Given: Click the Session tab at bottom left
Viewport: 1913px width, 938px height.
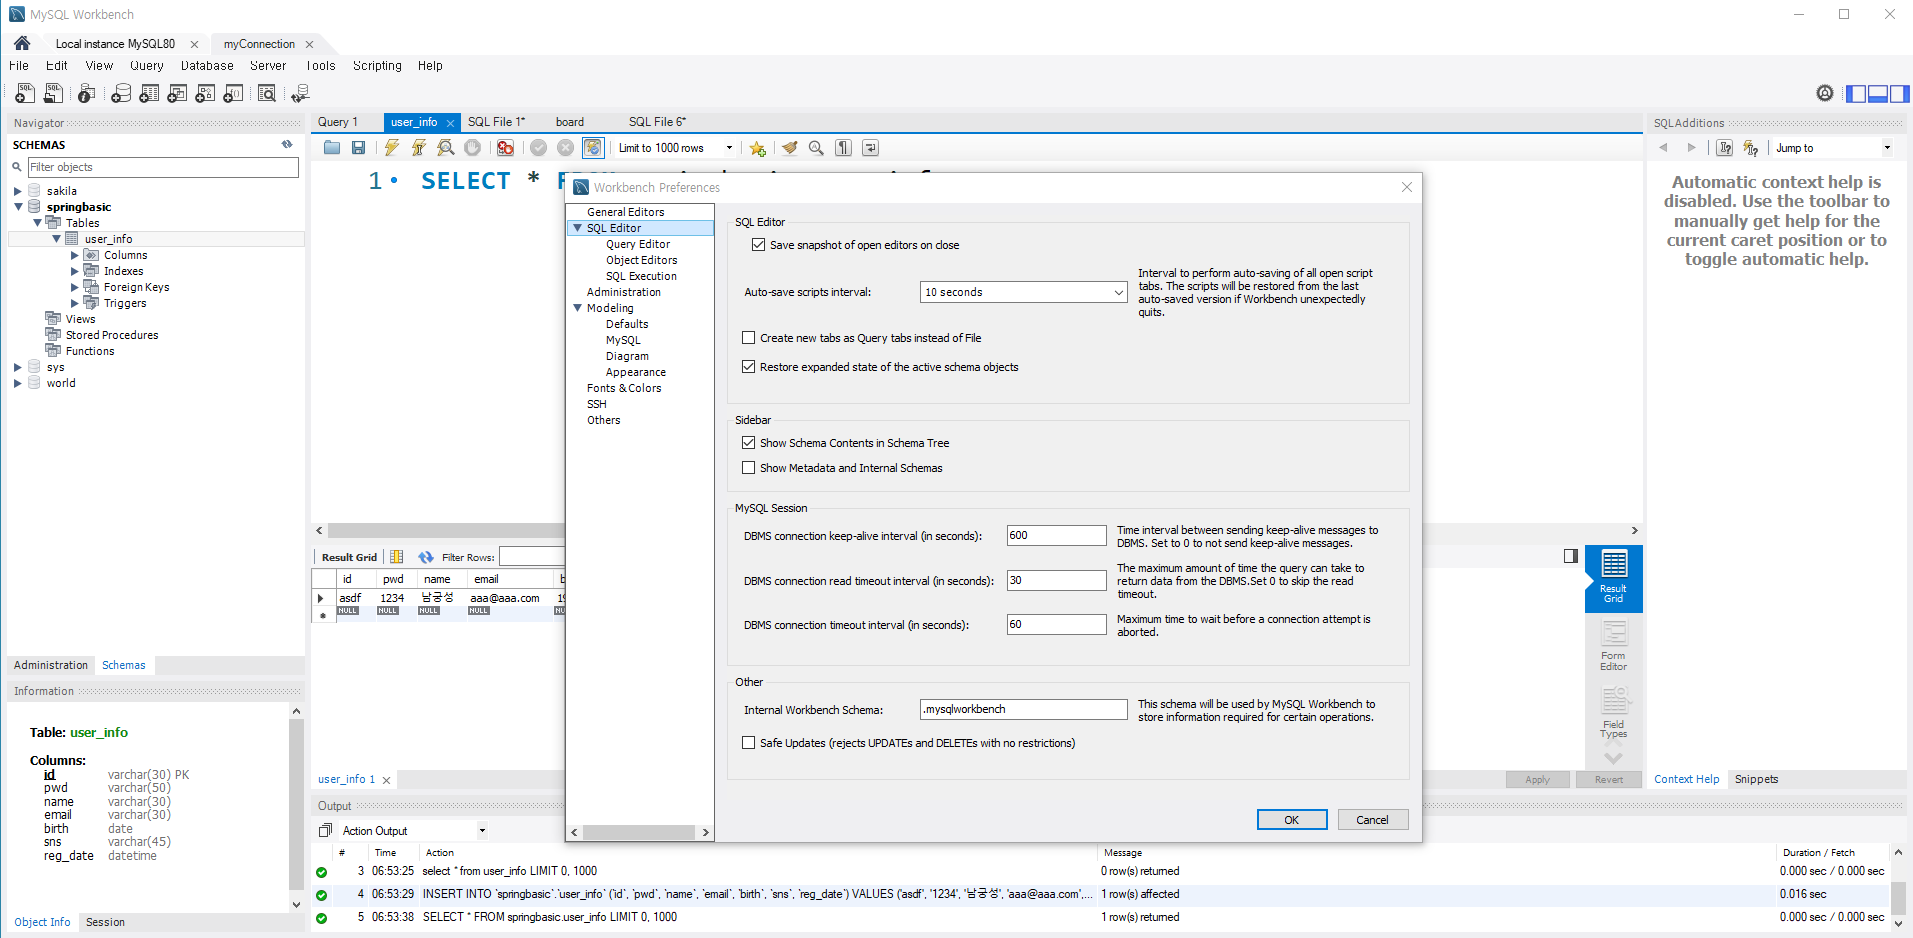Looking at the screenshot, I should tap(105, 922).
